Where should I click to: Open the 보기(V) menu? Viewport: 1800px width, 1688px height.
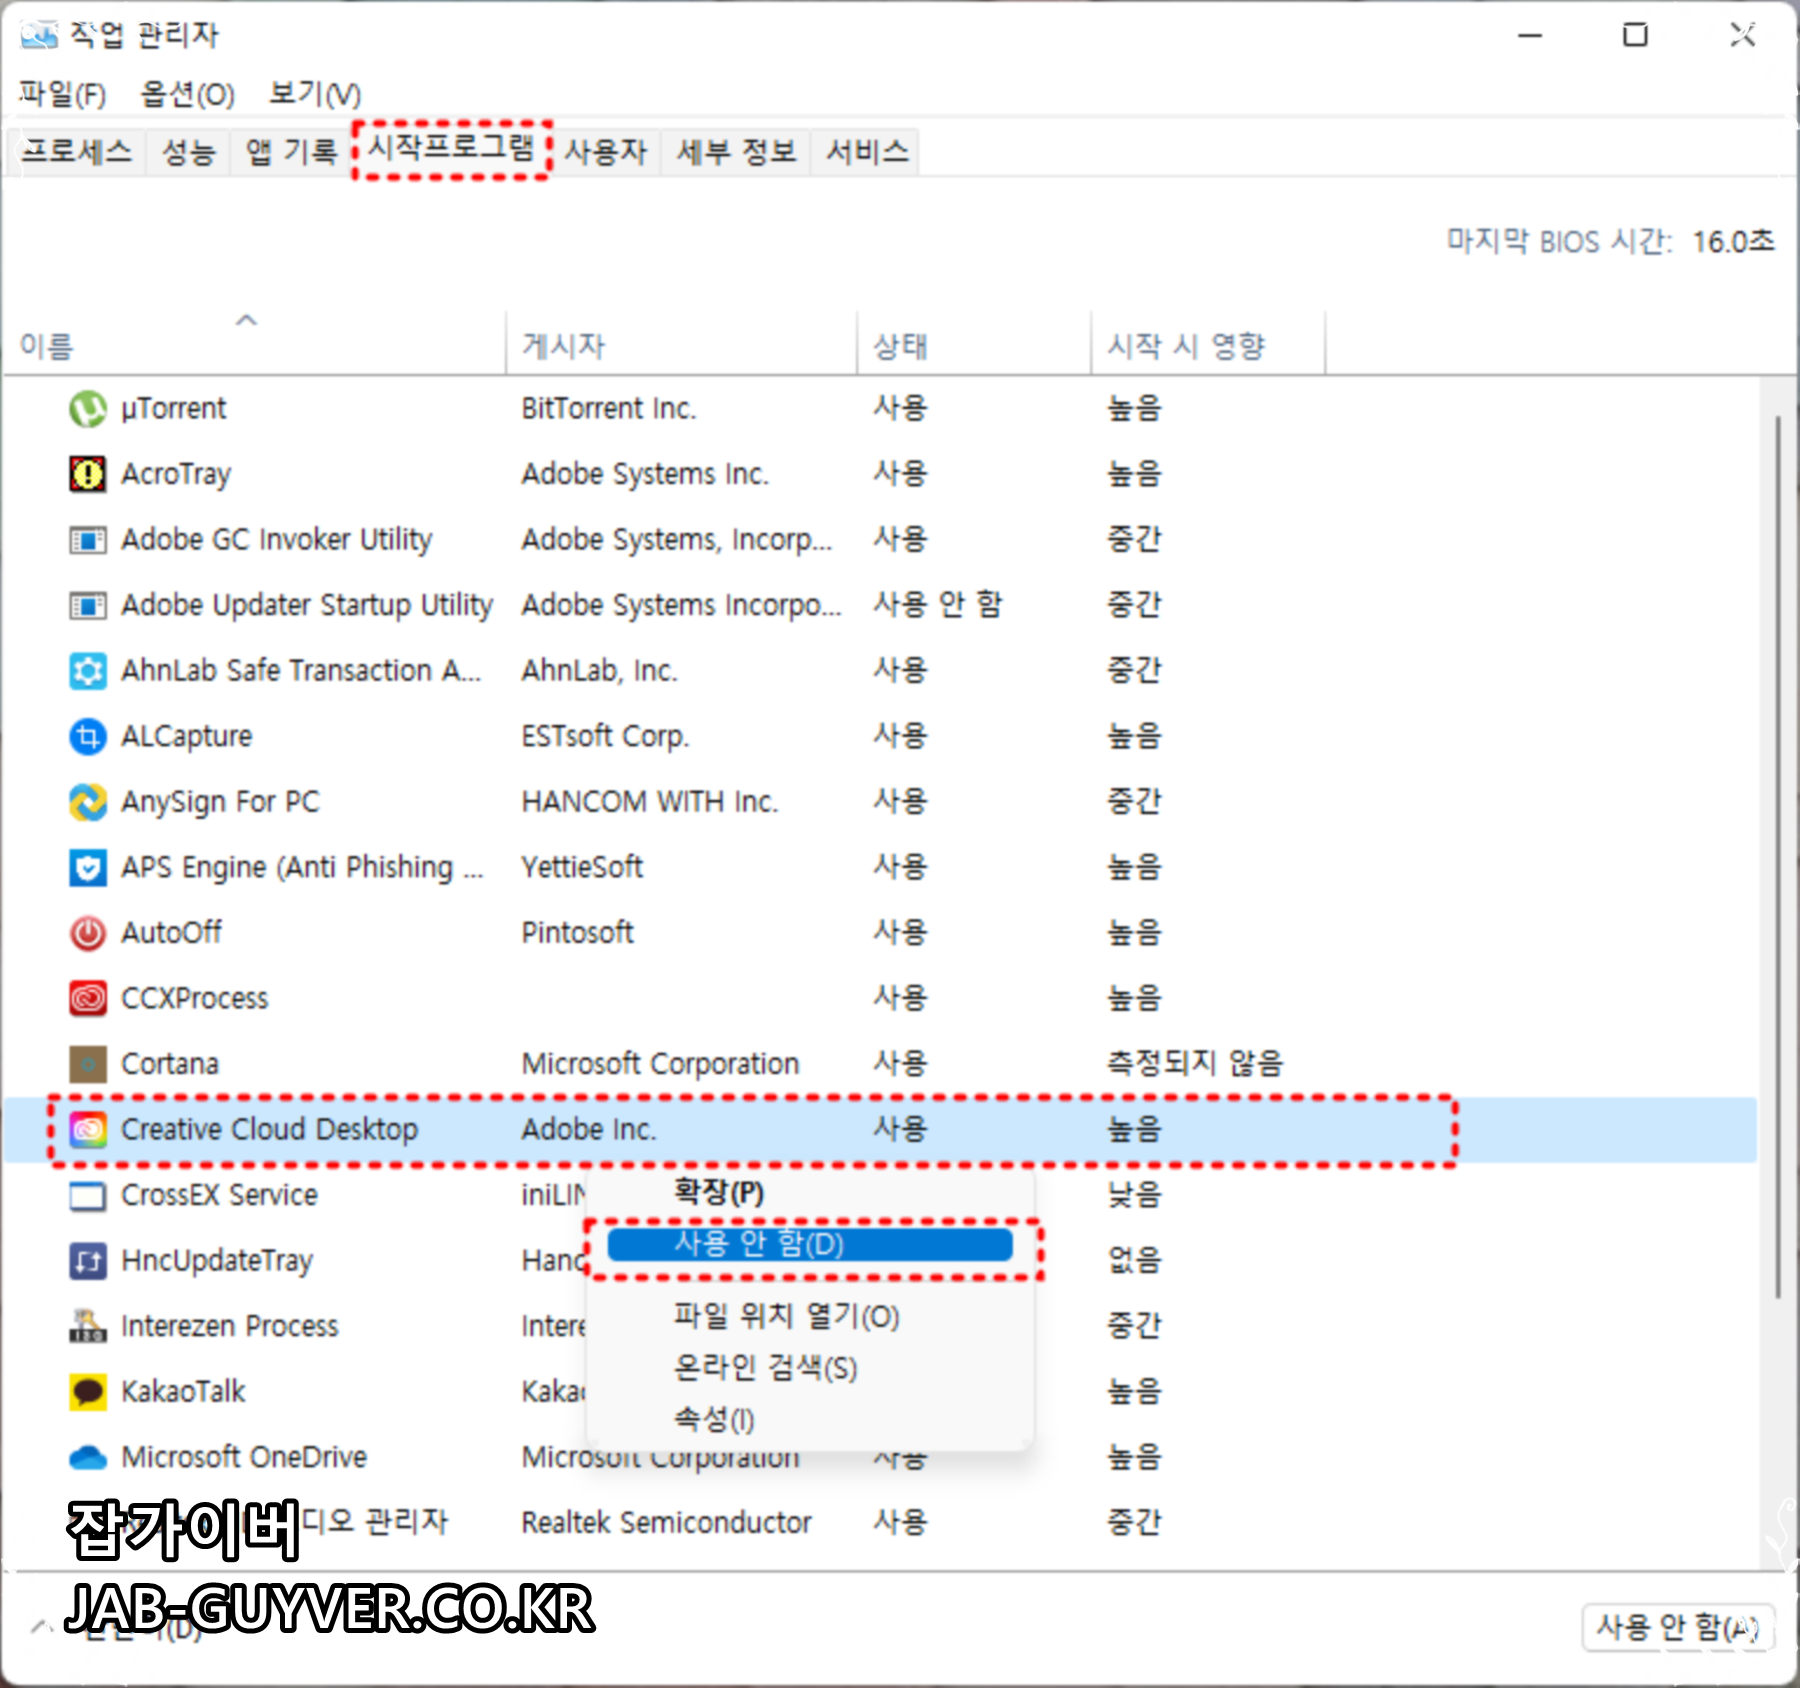click(314, 94)
